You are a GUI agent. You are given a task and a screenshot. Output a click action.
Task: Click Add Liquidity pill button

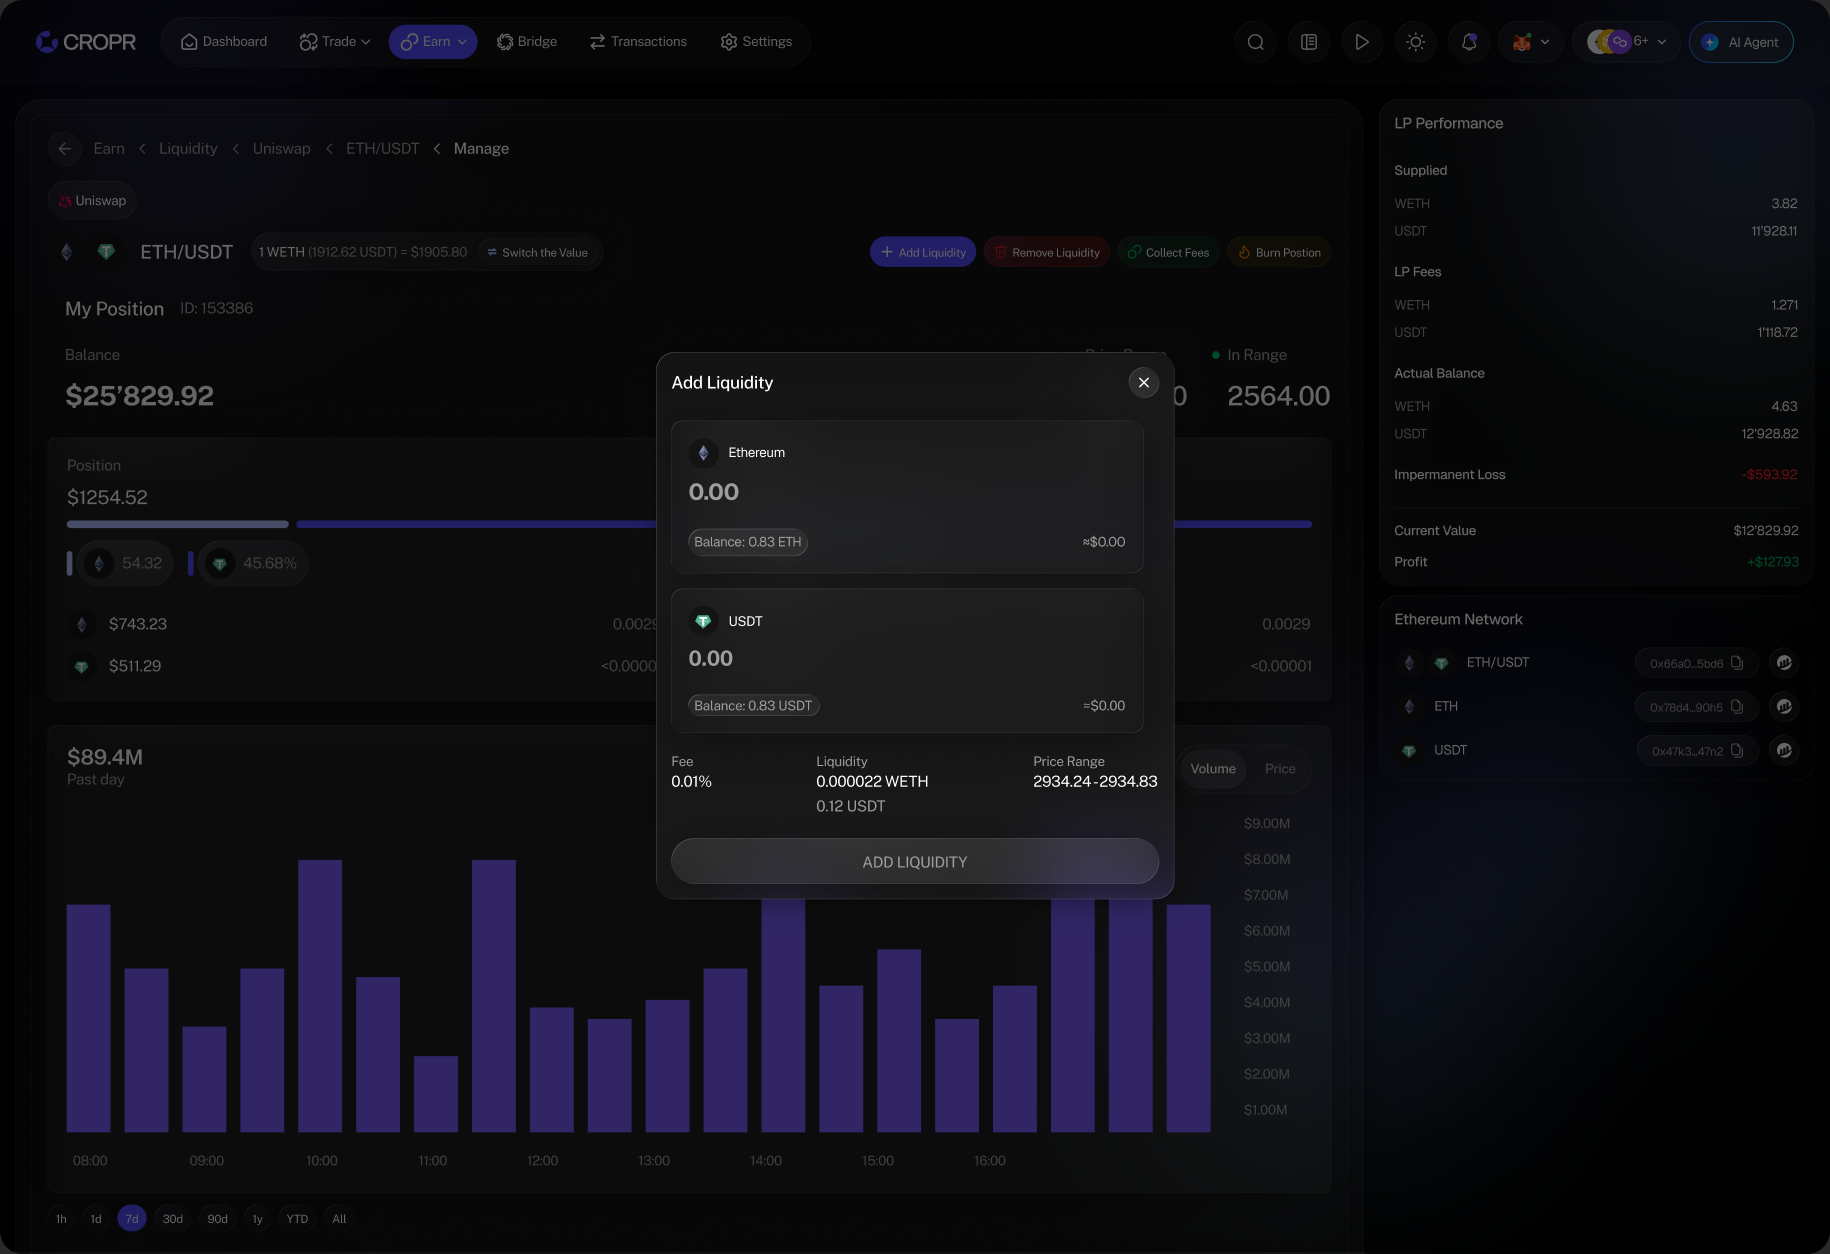click(x=923, y=253)
